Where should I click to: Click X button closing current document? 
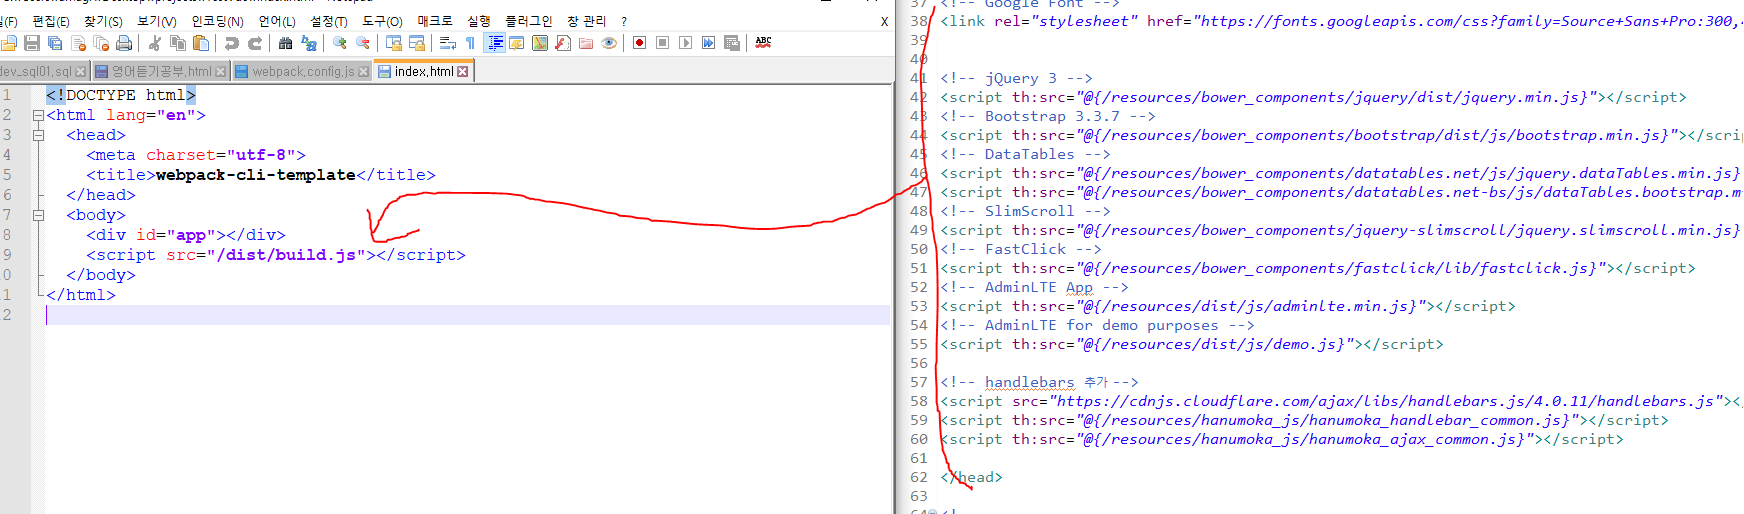(884, 21)
